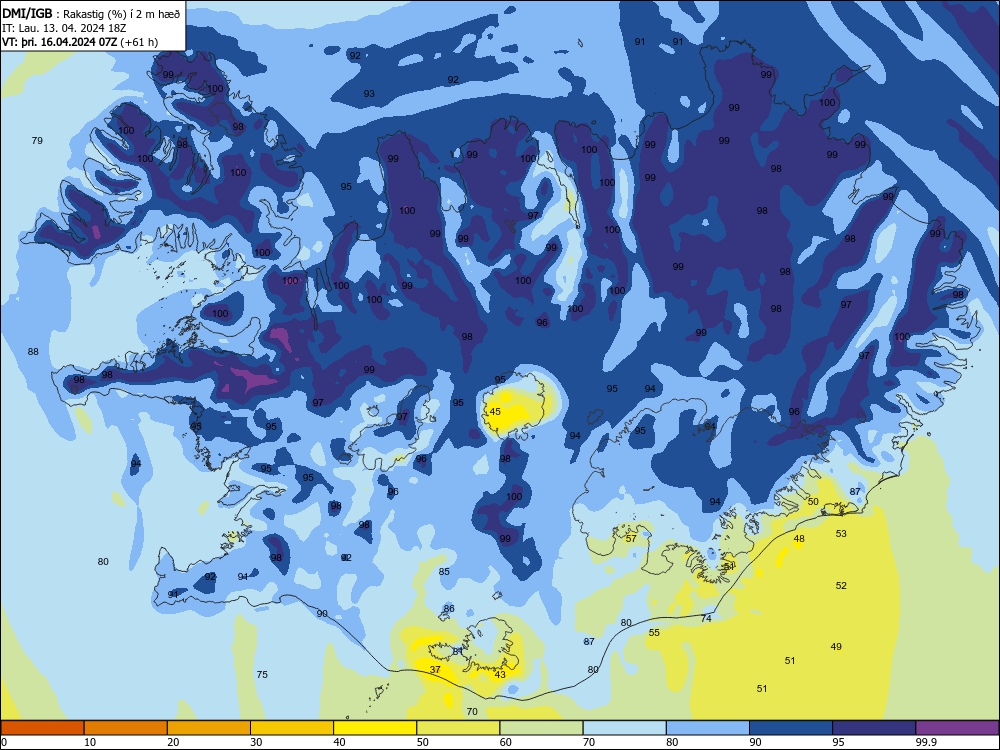Image resolution: width=1000 pixels, height=750 pixels.
Task: Click the '93' value north of Iceland
Action: (369, 94)
